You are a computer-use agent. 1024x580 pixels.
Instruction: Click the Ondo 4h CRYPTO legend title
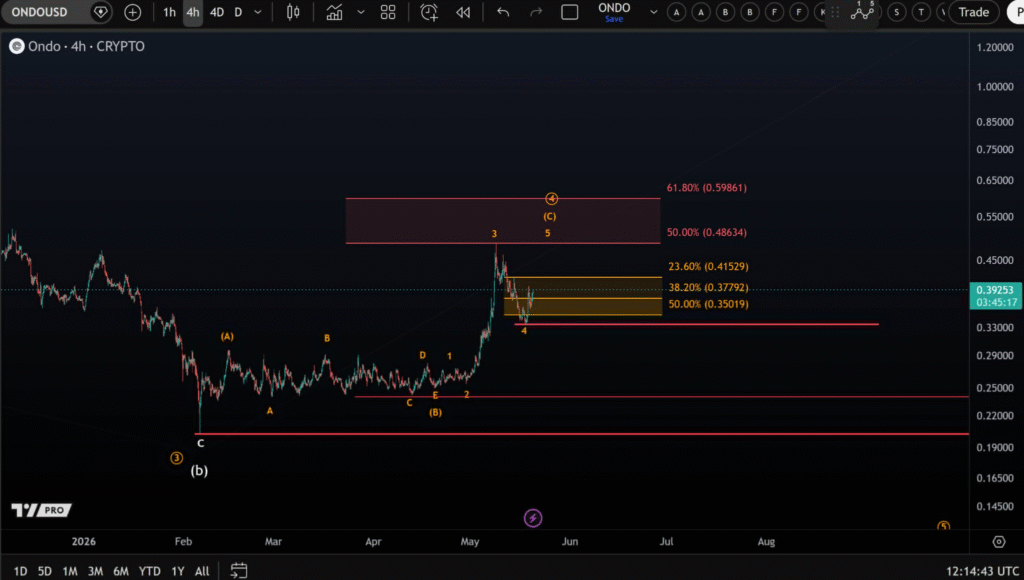86,46
